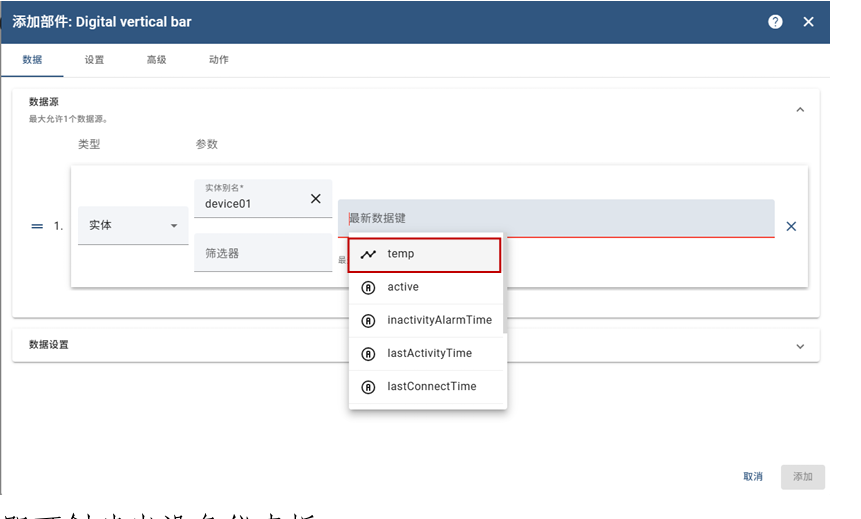The image size is (861, 519).
Task: Click the 数据源 heading text
Action: tap(43, 102)
